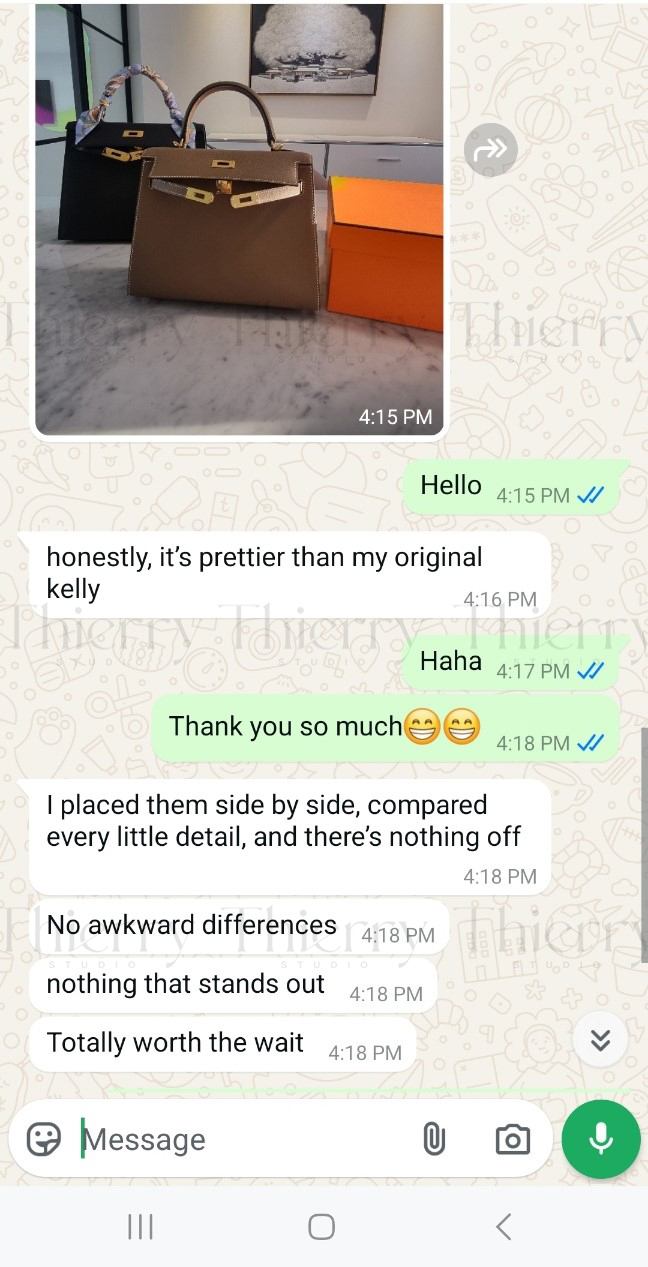
Task: Tap the green microphone voice button
Action: pyautogui.click(x=600, y=1139)
